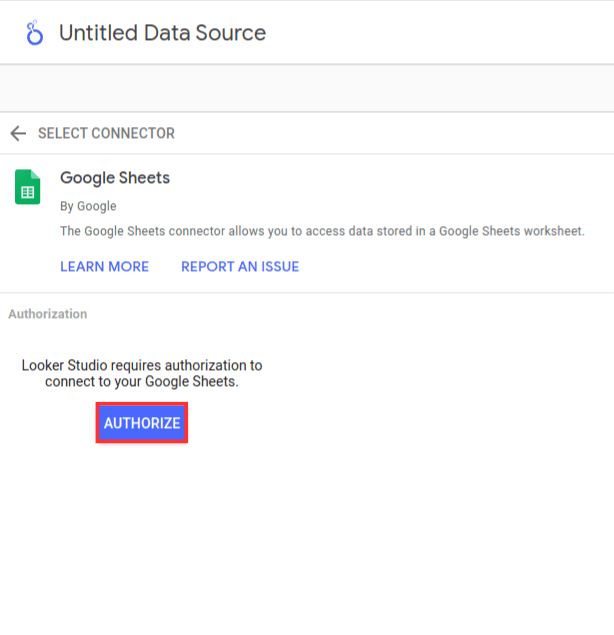
Task: Click empty space right of REPORT AN ISSUE
Action: tap(450, 267)
